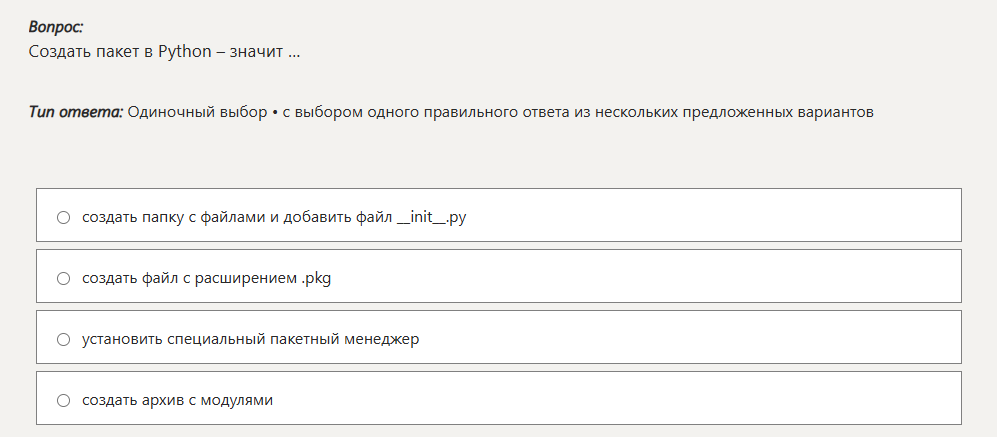Choose the radio button beside the .pkg extension answer
The height and width of the screenshot is (437, 997).
[63, 279]
